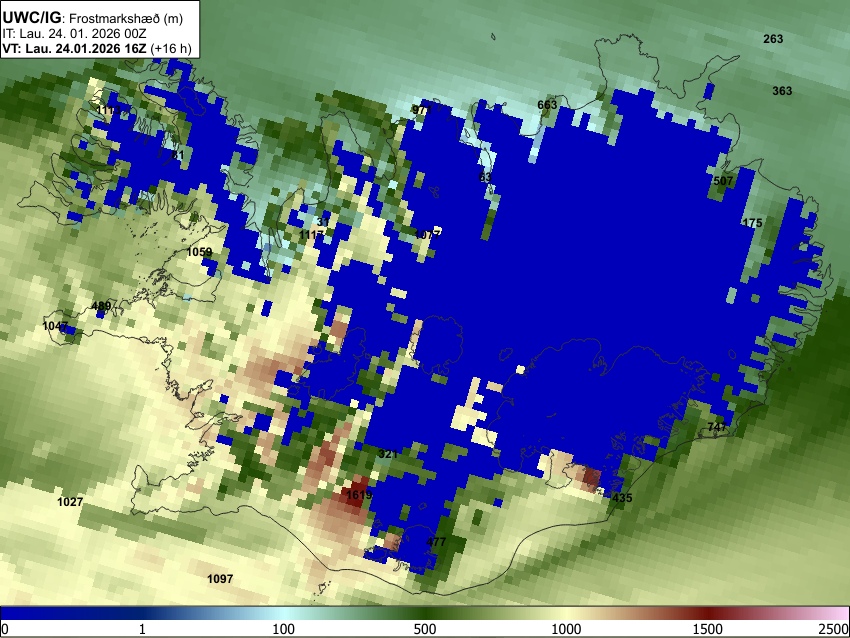
Task: Select the 363 value label
Action: (782, 91)
